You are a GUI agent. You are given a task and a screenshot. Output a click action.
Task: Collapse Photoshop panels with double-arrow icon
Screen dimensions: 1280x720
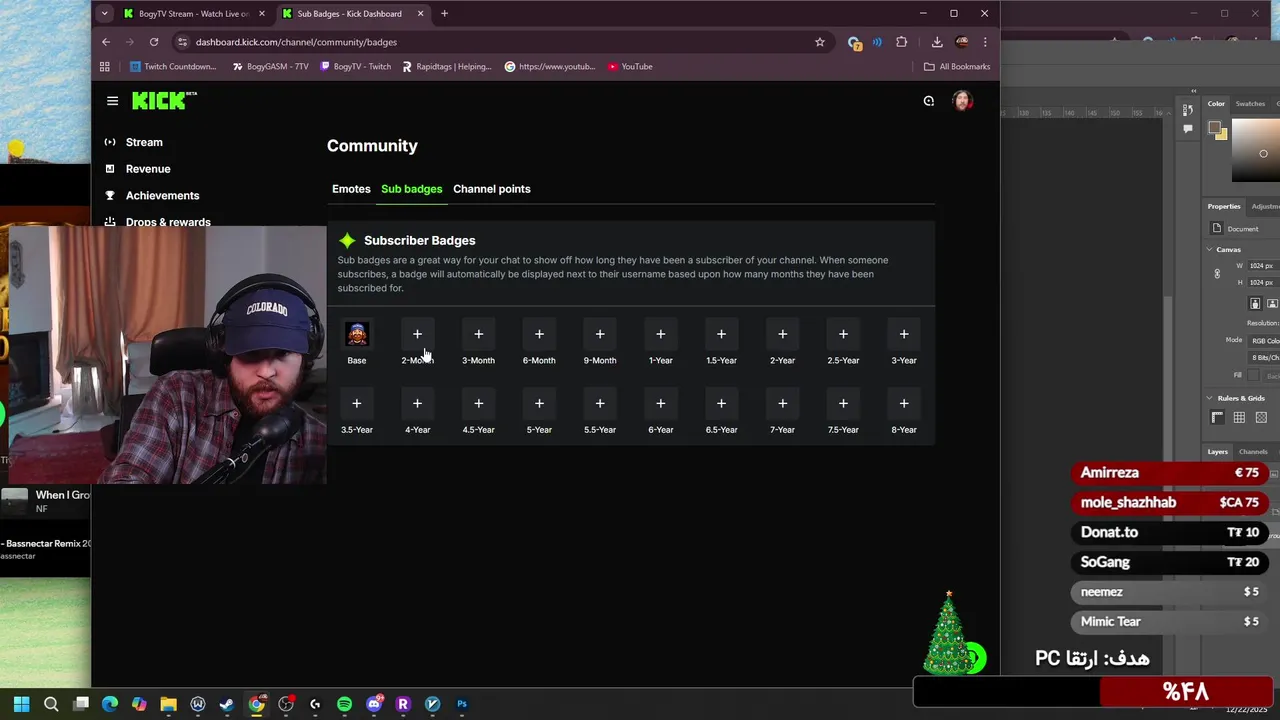click(1193, 91)
